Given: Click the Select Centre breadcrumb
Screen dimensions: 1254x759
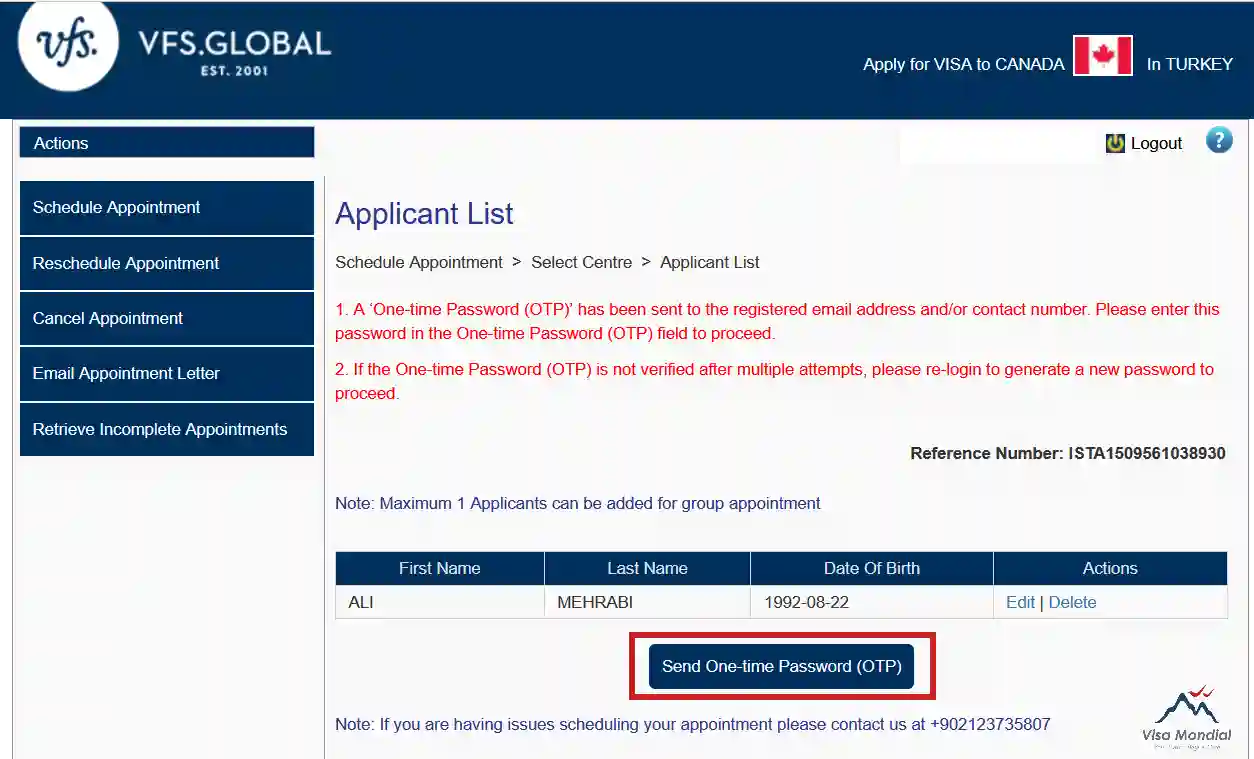Looking at the screenshot, I should tap(581, 262).
